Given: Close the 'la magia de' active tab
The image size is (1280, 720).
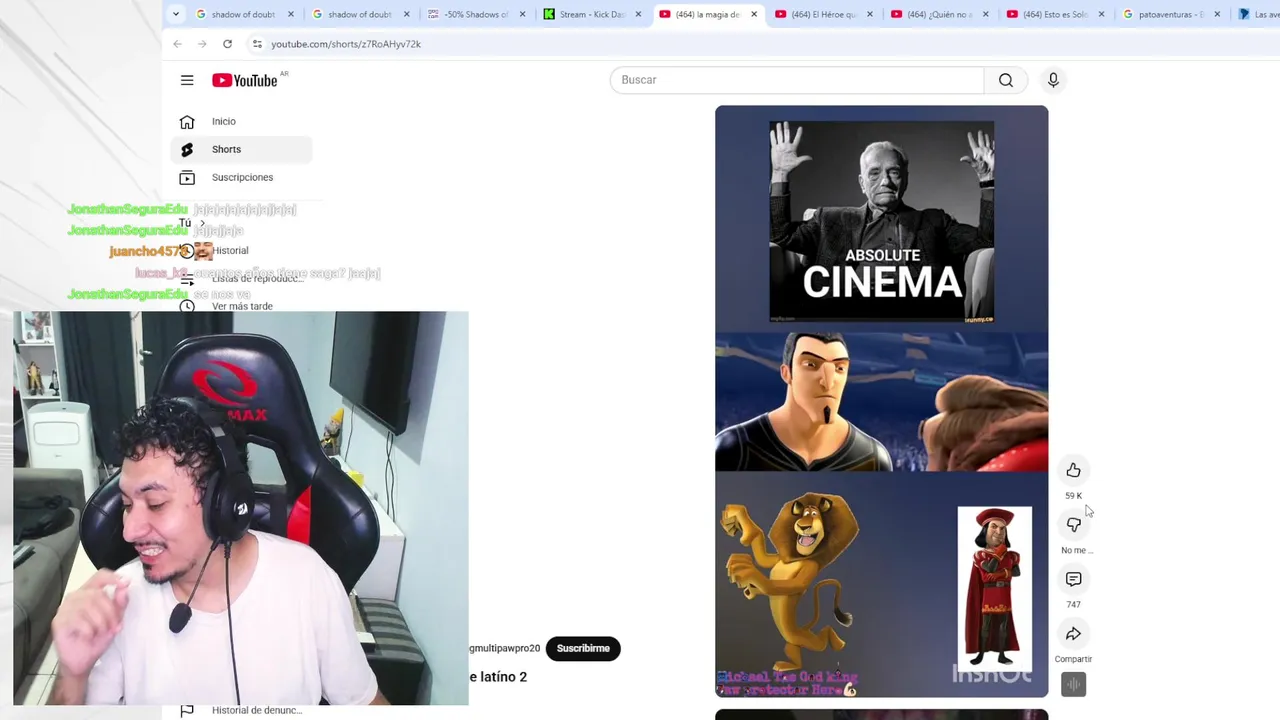Looking at the screenshot, I should click(754, 14).
